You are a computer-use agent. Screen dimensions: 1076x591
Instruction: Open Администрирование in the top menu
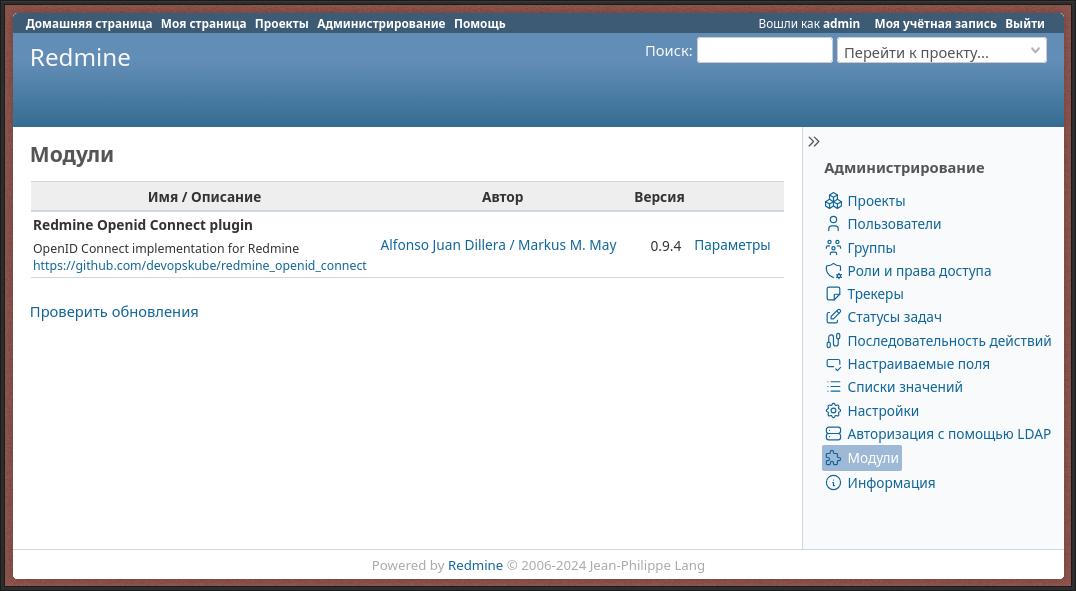(x=381, y=23)
